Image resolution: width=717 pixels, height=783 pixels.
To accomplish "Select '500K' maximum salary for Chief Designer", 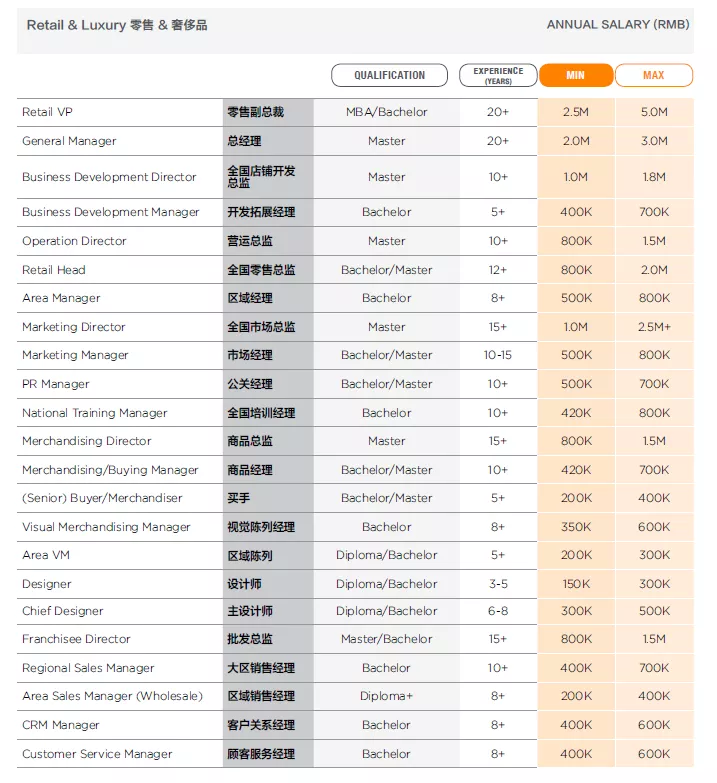I will coord(654,611).
